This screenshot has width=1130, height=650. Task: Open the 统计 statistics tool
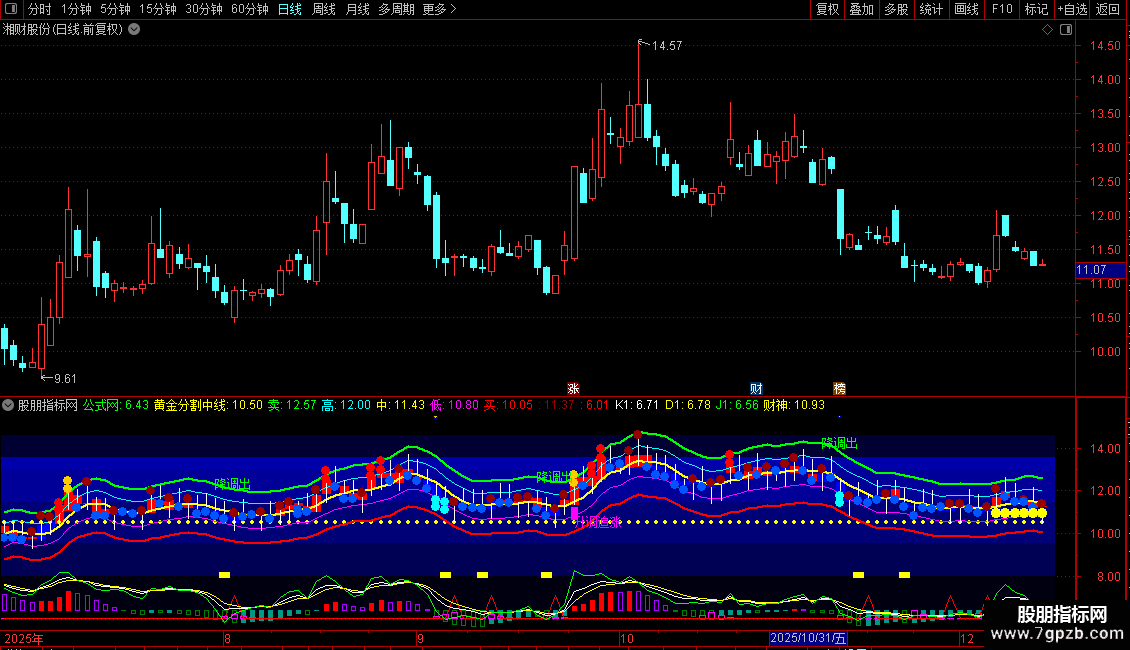931,9
